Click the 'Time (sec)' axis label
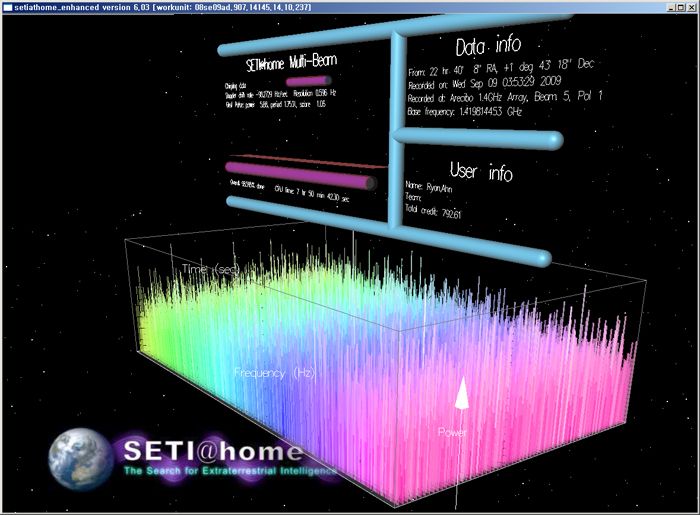700x515 pixels. tap(211, 269)
